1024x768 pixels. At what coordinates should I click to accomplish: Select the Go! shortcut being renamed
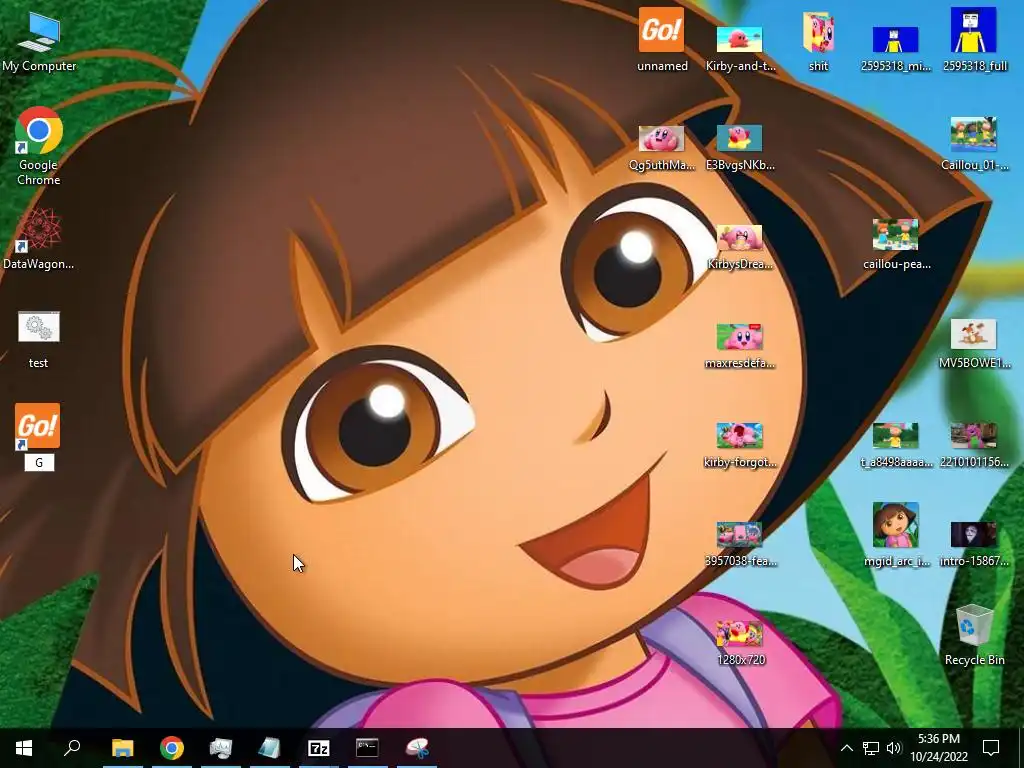[38, 426]
